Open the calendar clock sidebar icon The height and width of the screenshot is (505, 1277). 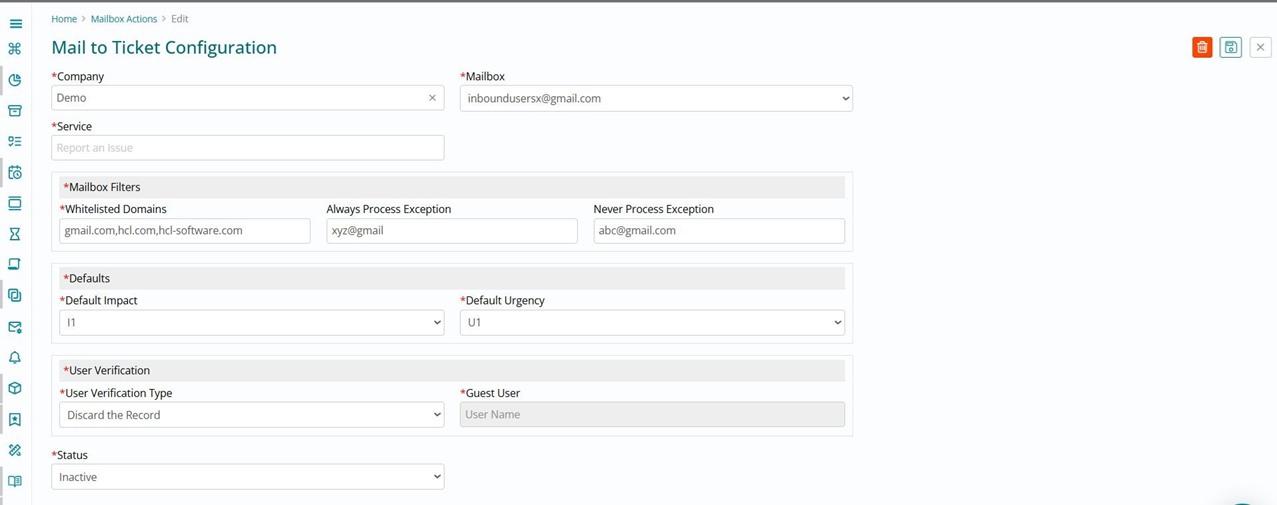[x=15, y=172]
